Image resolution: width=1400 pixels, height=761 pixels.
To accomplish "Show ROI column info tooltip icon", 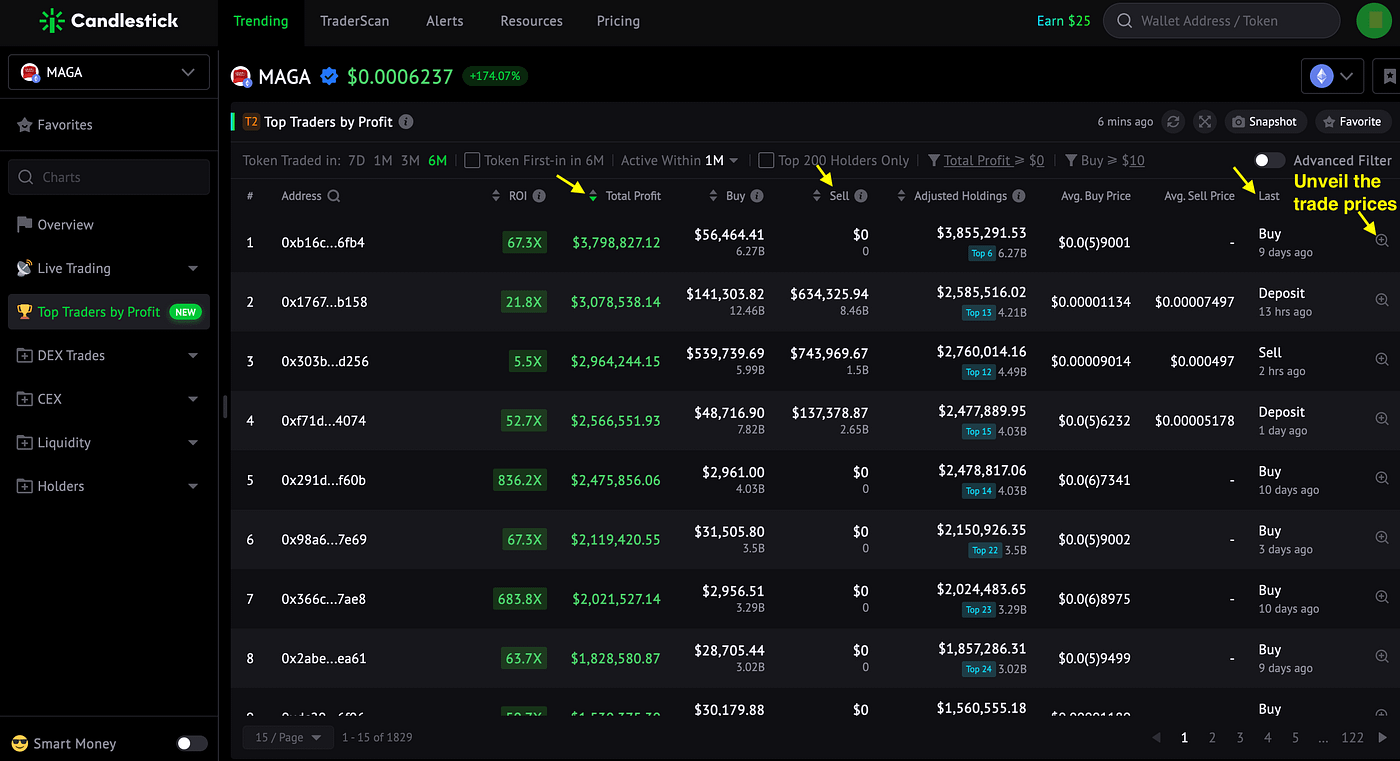I will [x=539, y=196].
